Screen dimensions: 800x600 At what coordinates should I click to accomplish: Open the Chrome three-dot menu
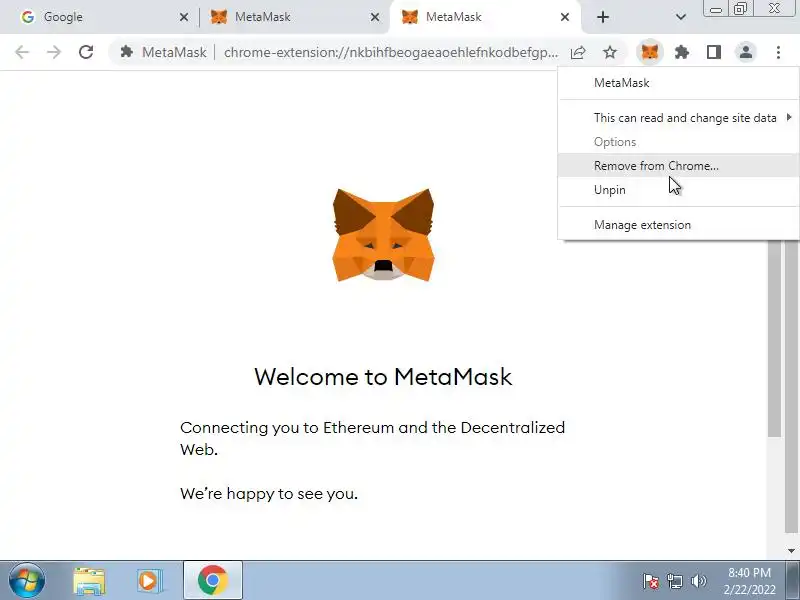(x=778, y=52)
